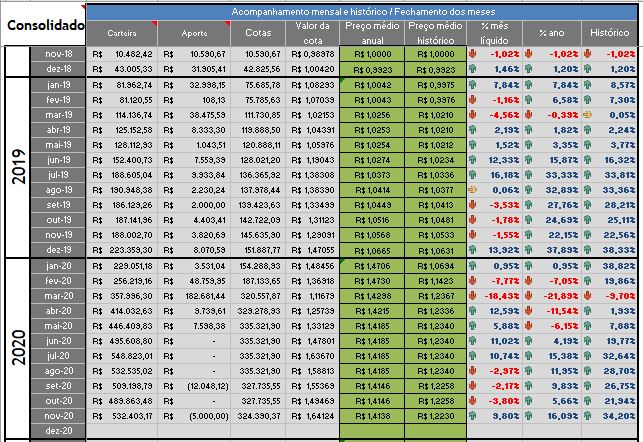Click the green up arrow in the jan-20 % mês column
643x442 pixels.
coord(472,266)
